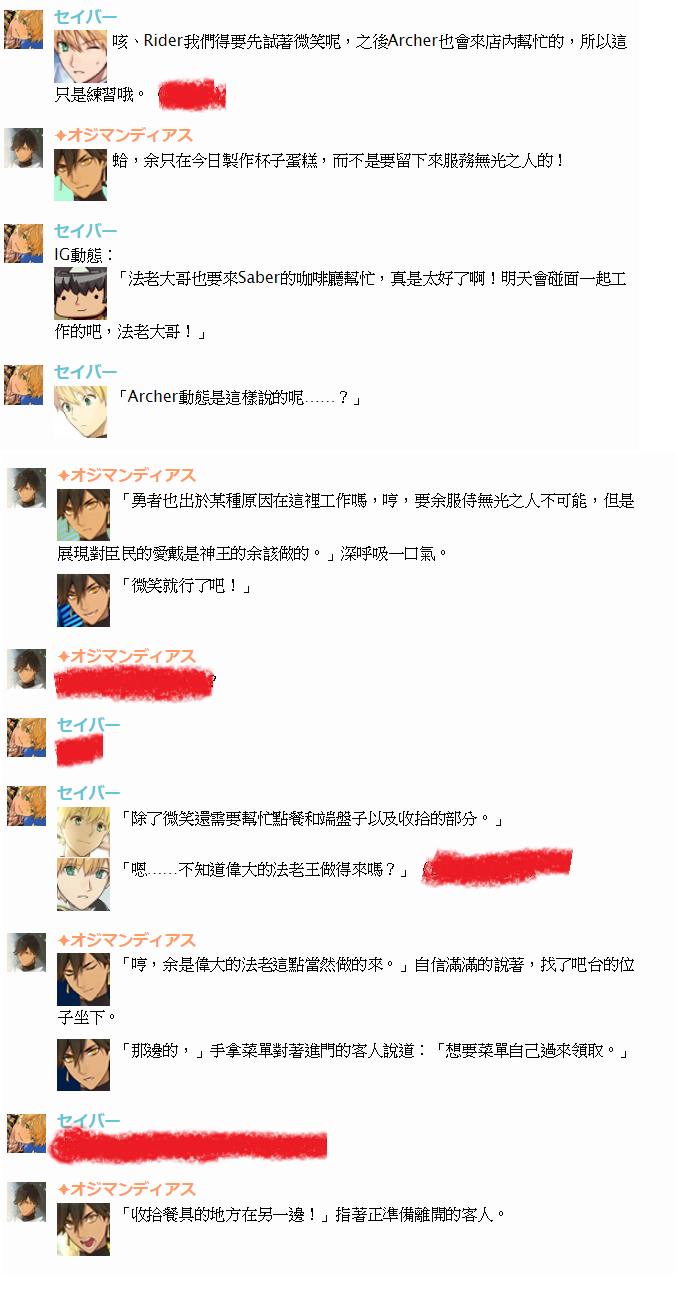Click Ozymandias emoticon beside 「那邊的，」手拿菜單
Viewport: 695px width, 1307px height.
pos(83,1064)
